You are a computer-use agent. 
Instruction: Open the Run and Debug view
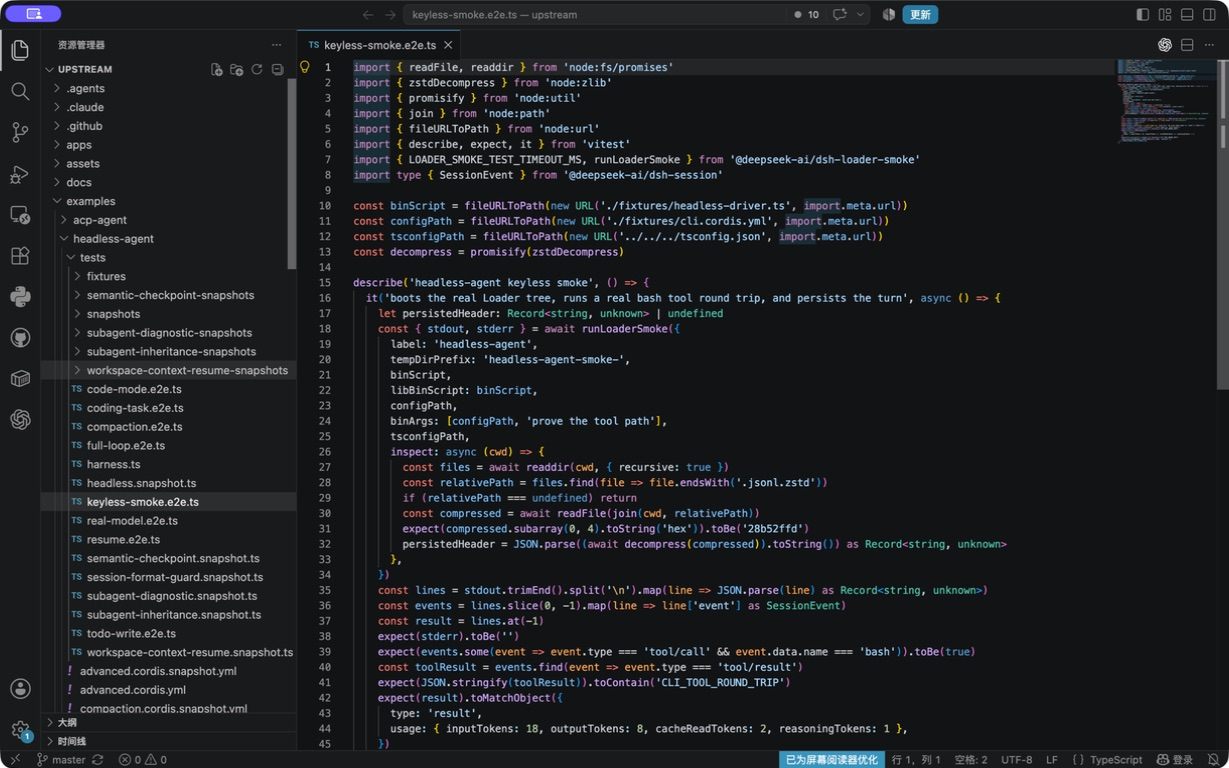(20, 174)
